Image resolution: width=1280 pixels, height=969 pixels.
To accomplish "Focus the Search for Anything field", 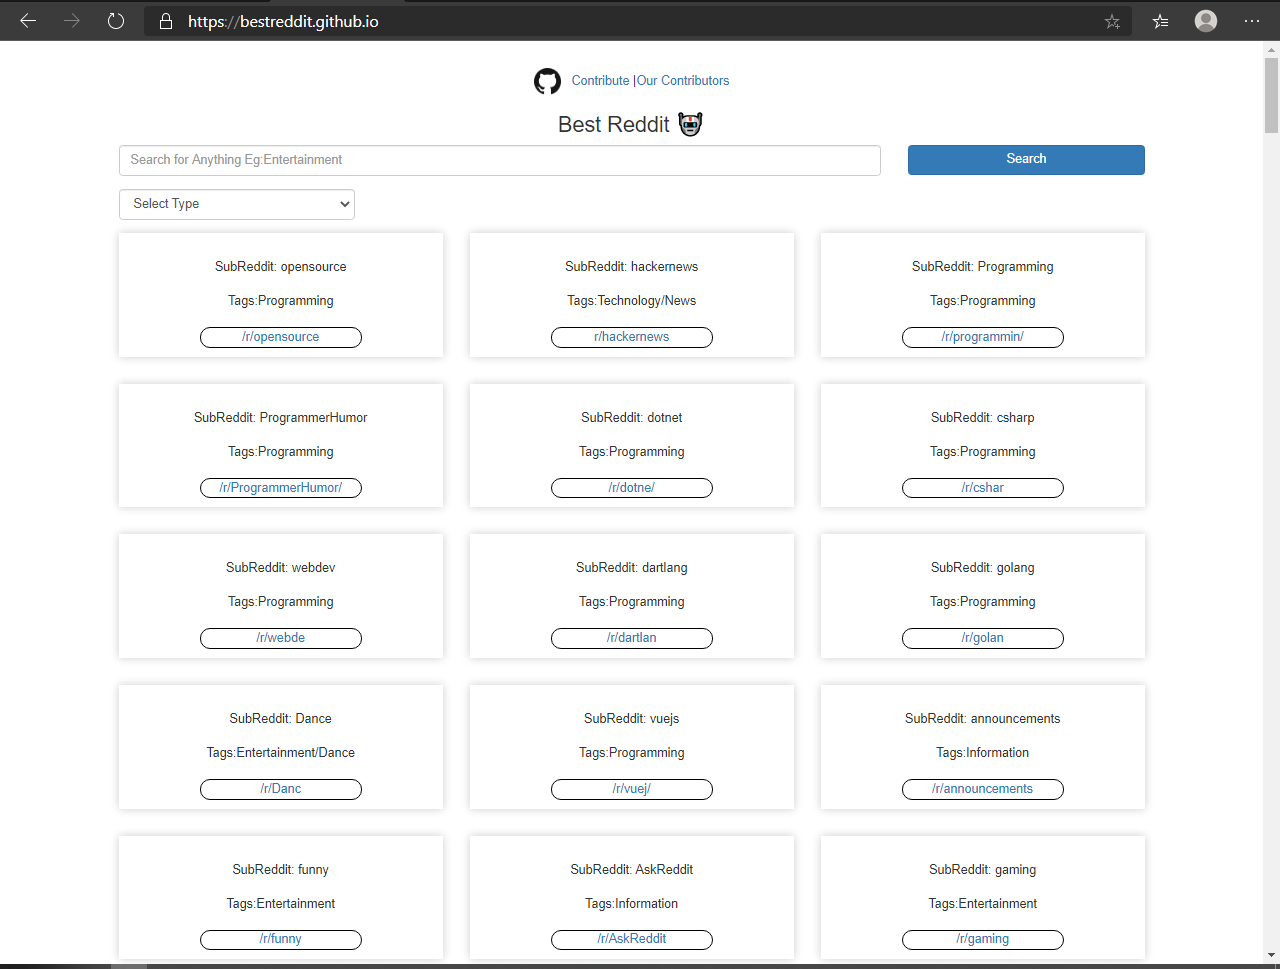I will pos(499,160).
